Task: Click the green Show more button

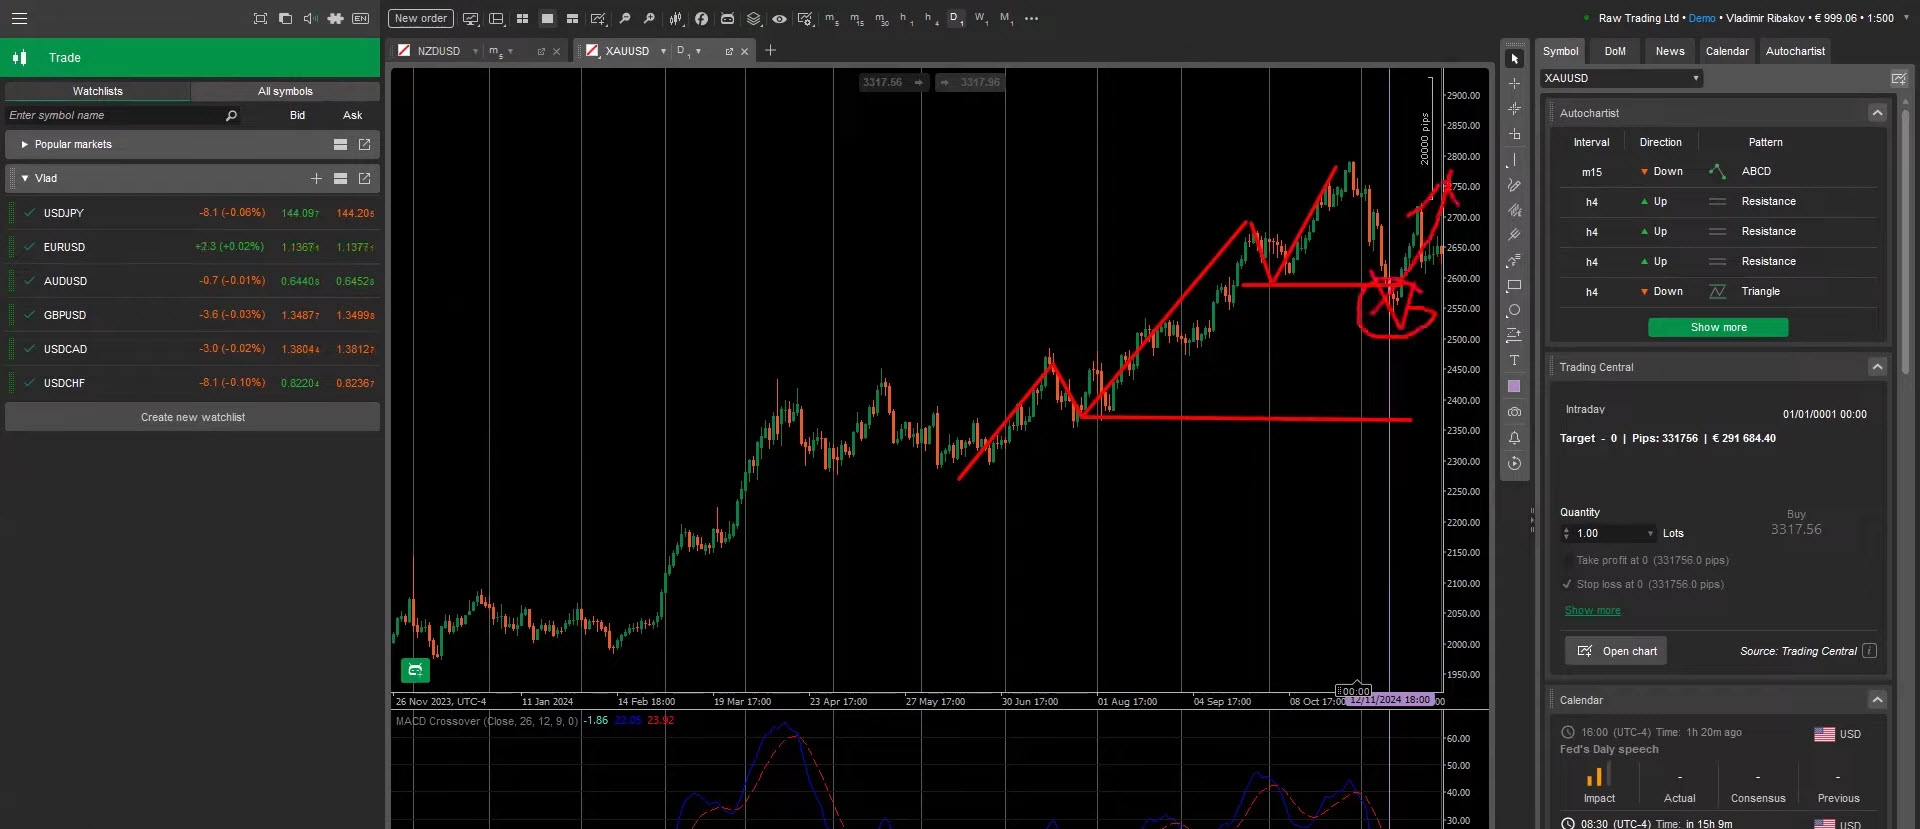Action: pyautogui.click(x=1718, y=327)
